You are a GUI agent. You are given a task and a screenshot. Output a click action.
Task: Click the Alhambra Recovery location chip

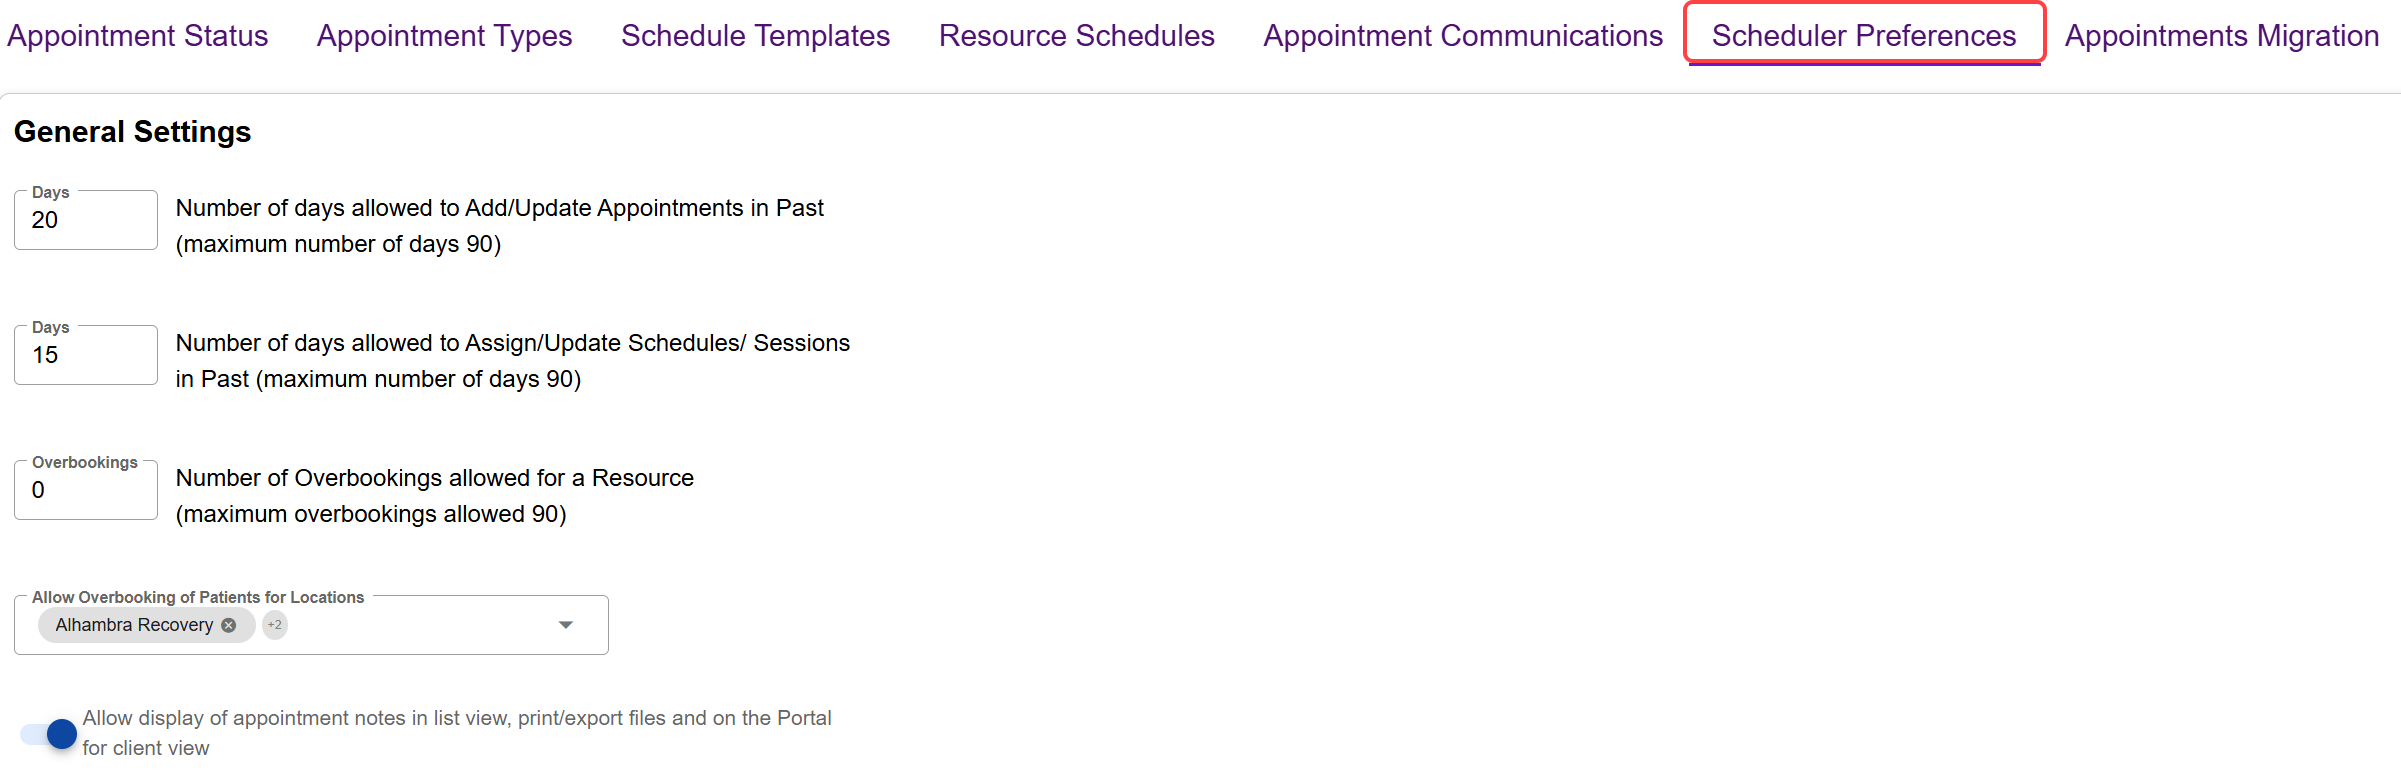134,625
